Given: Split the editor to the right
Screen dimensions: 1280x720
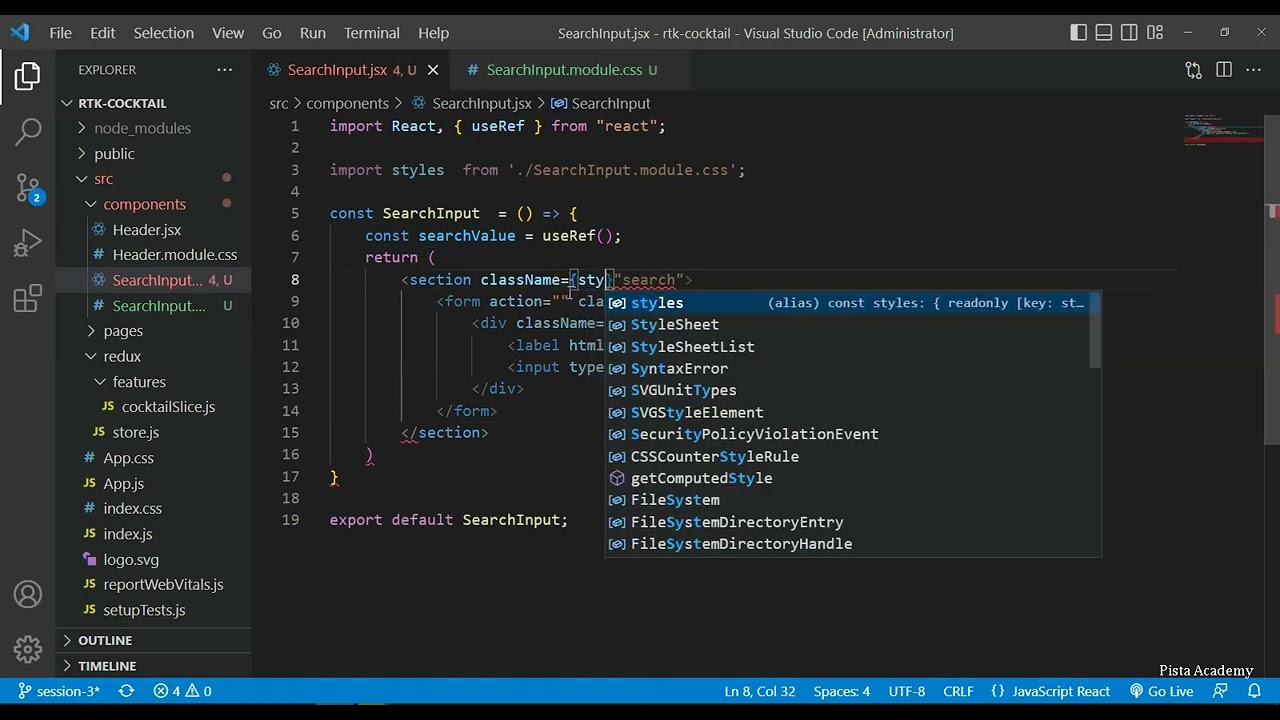Looking at the screenshot, I should (1224, 70).
